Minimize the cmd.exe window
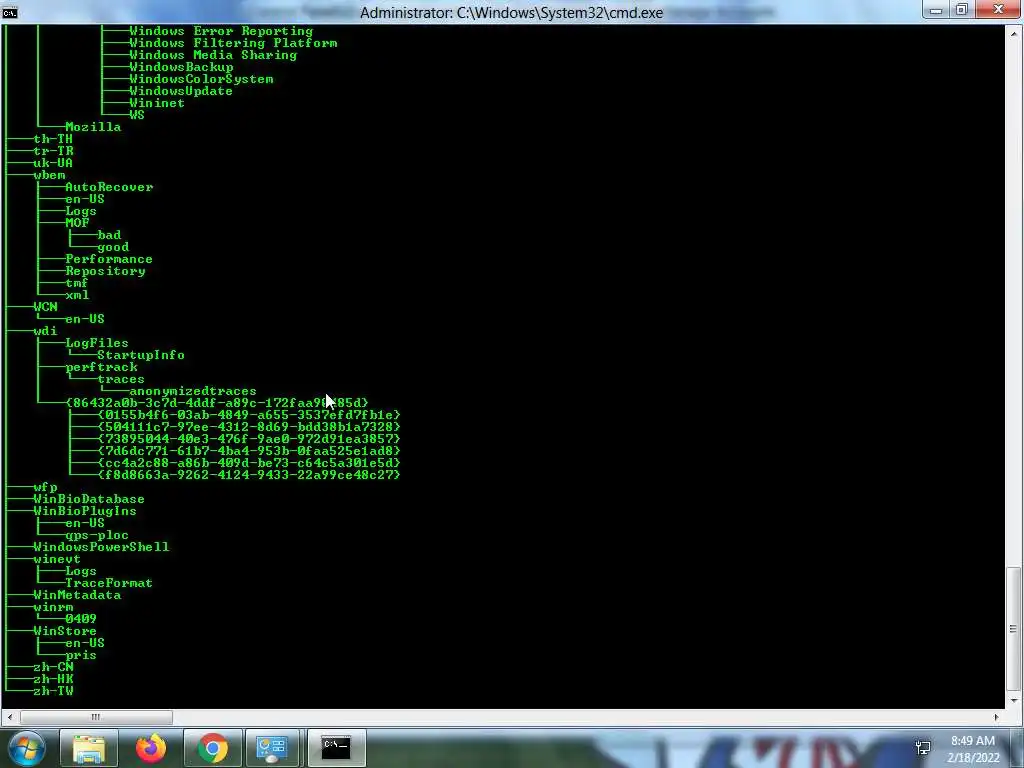The height and width of the screenshot is (768, 1024). [936, 10]
